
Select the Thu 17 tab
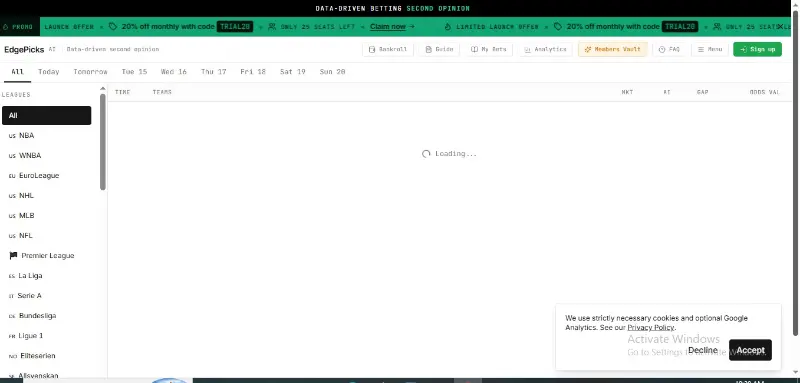(213, 72)
